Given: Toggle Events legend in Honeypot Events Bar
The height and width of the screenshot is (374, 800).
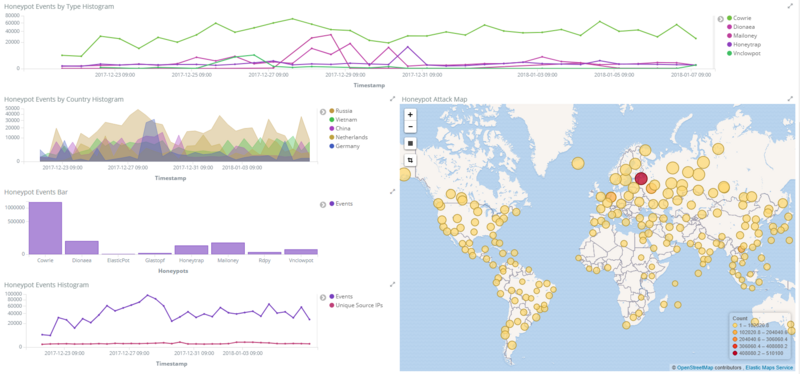Looking at the screenshot, I should pyautogui.click(x=341, y=204).
